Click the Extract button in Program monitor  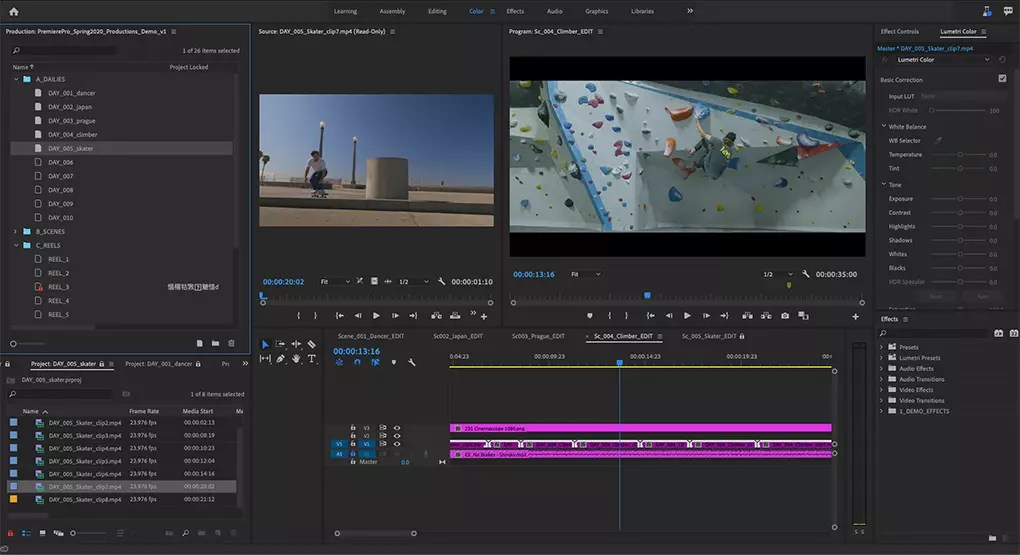pos(766,316)
